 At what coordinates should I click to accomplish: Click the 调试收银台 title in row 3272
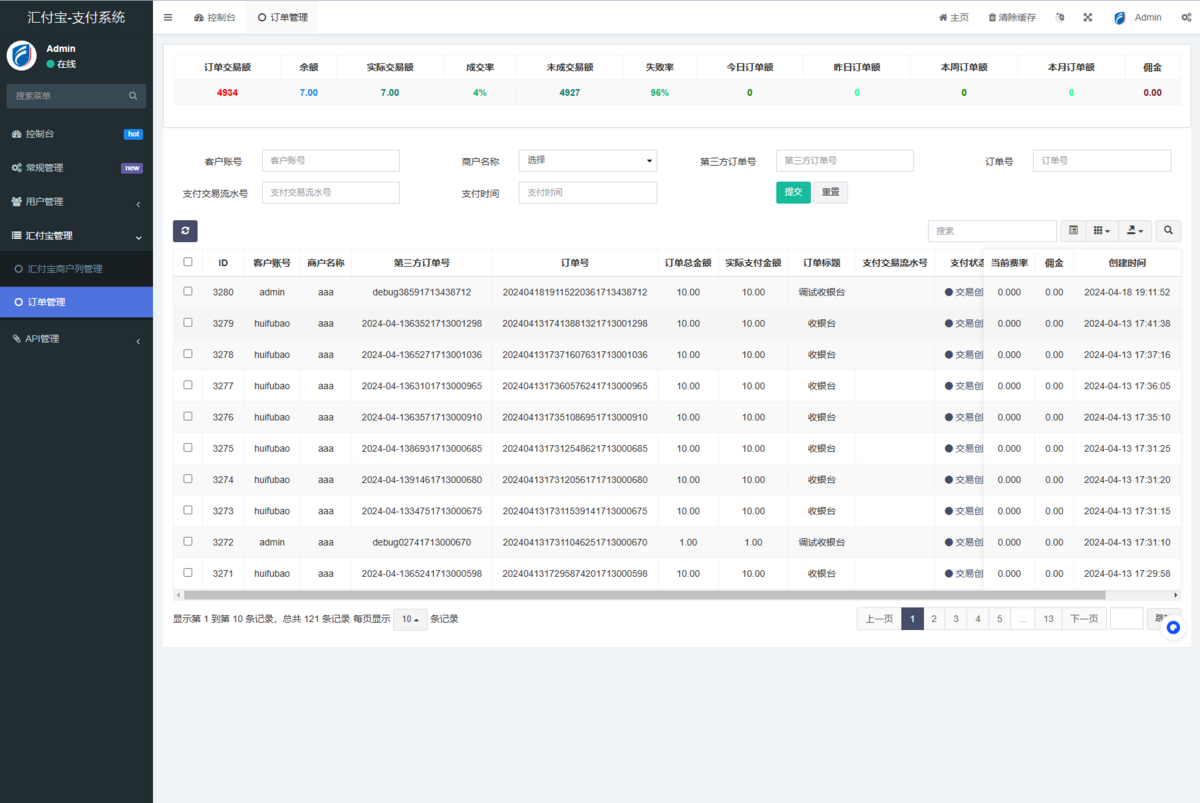pos(822,542)
